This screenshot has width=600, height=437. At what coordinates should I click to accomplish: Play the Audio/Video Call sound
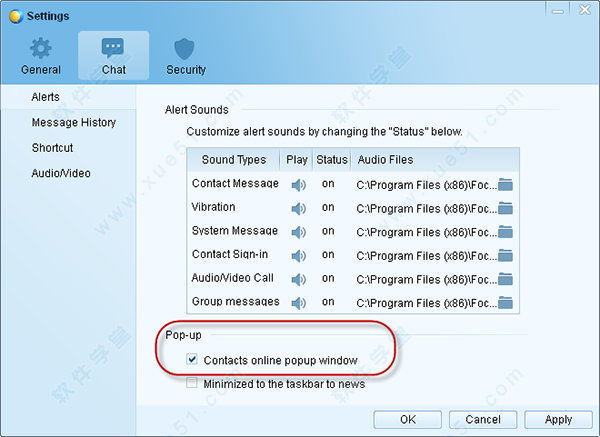298,280
